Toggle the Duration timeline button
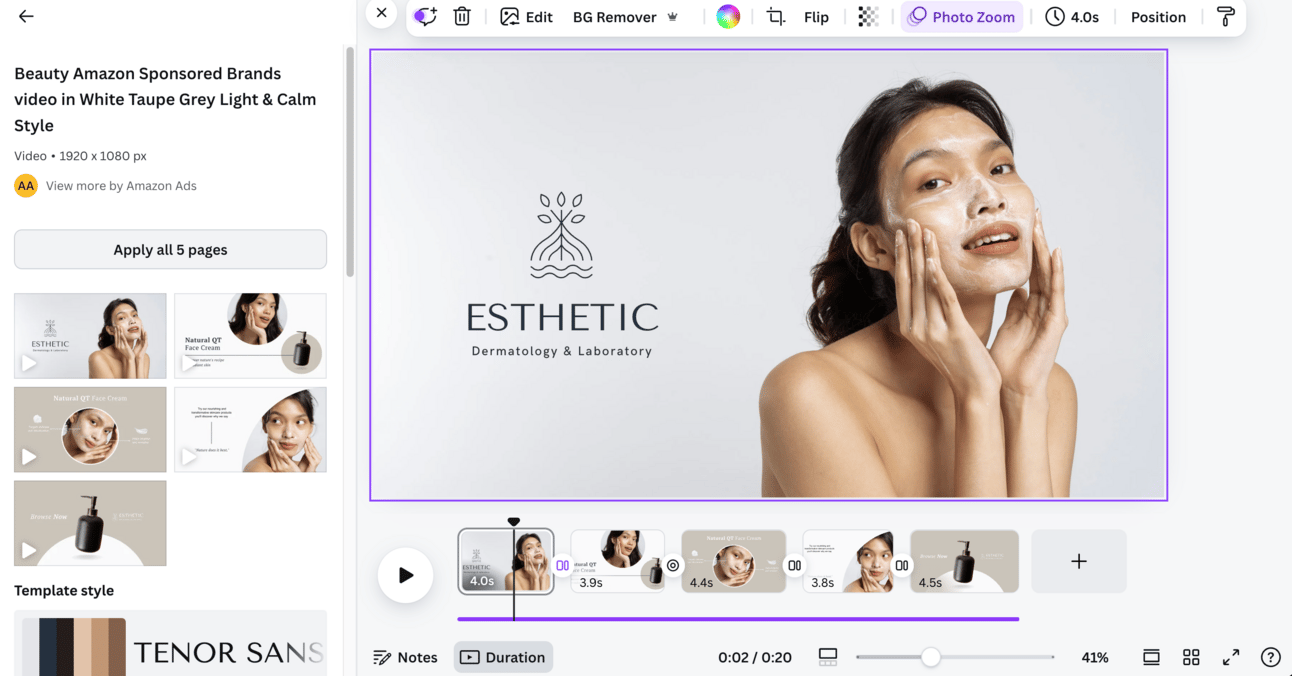 (503, 657)
